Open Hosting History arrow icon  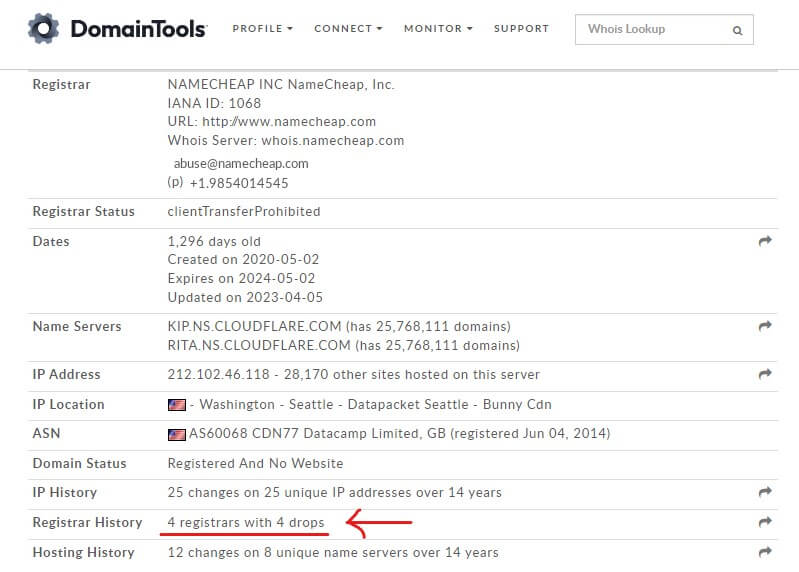tap(765, 552)
